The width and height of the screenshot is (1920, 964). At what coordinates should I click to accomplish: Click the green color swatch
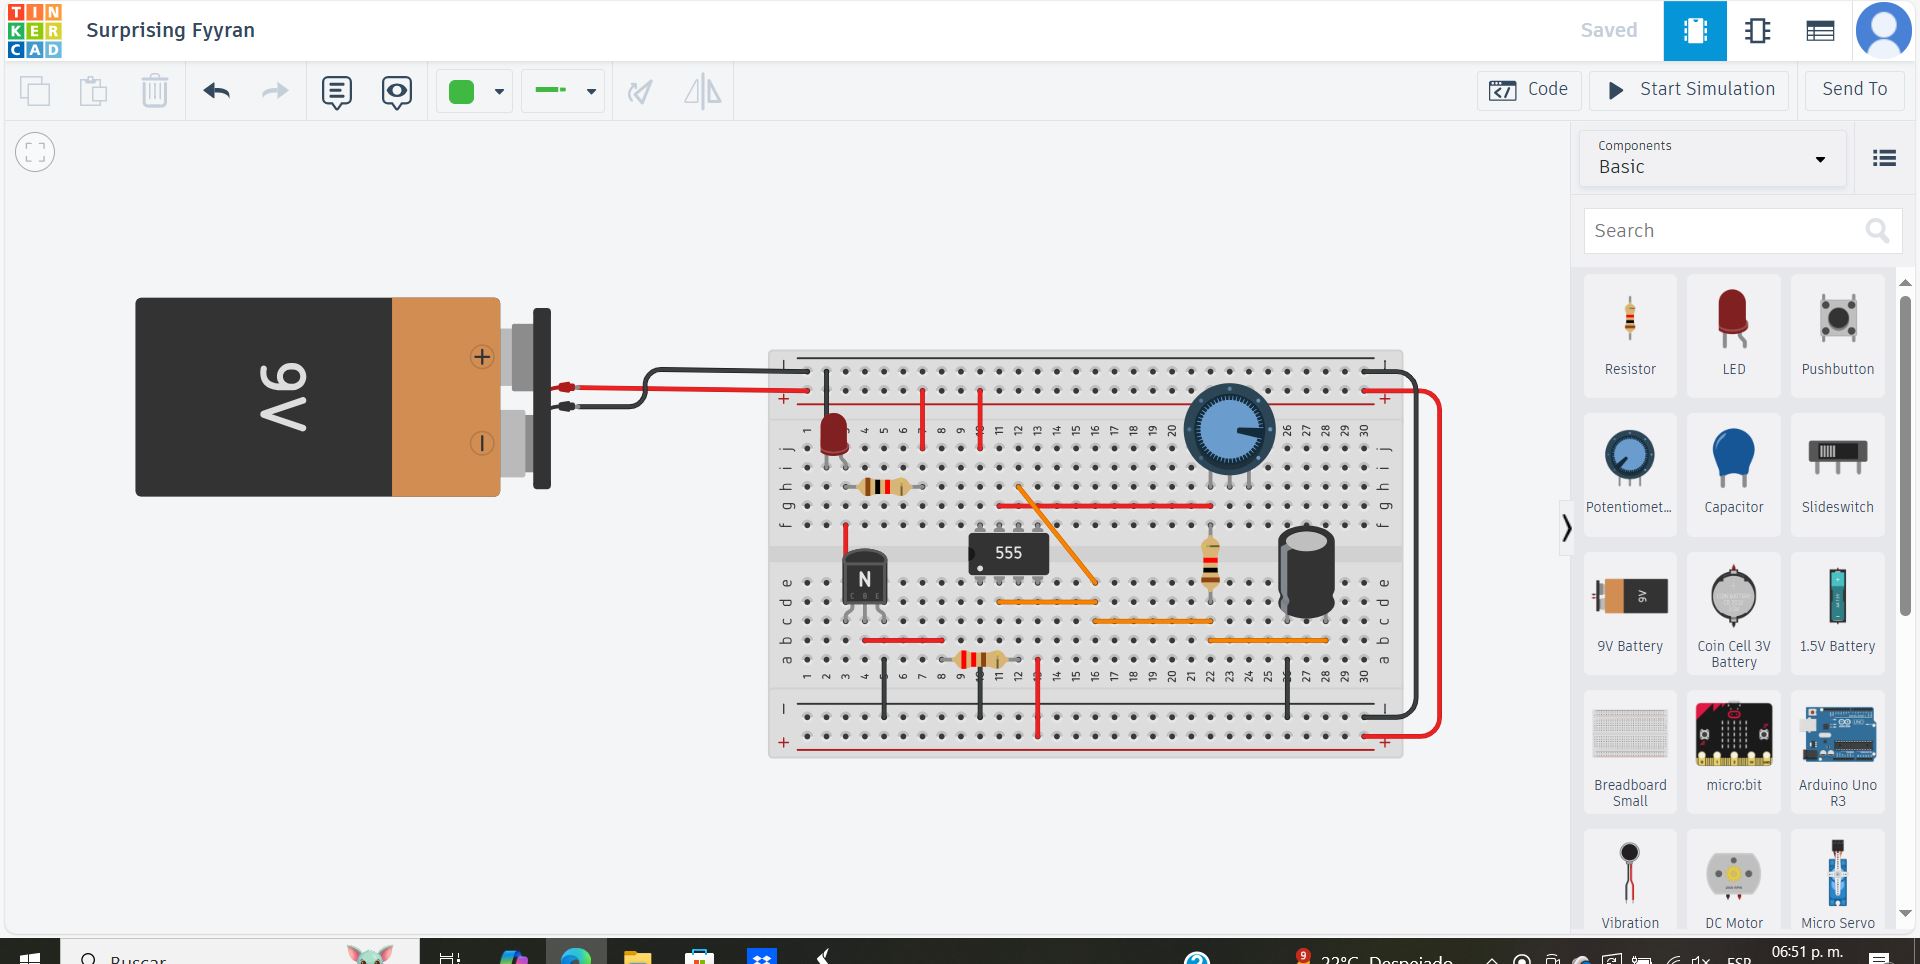(463, 91)
